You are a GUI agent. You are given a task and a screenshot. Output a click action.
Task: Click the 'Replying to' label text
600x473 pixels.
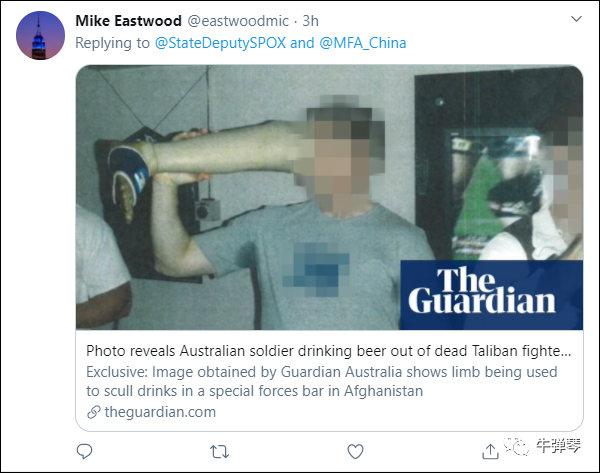click(112, 43)
